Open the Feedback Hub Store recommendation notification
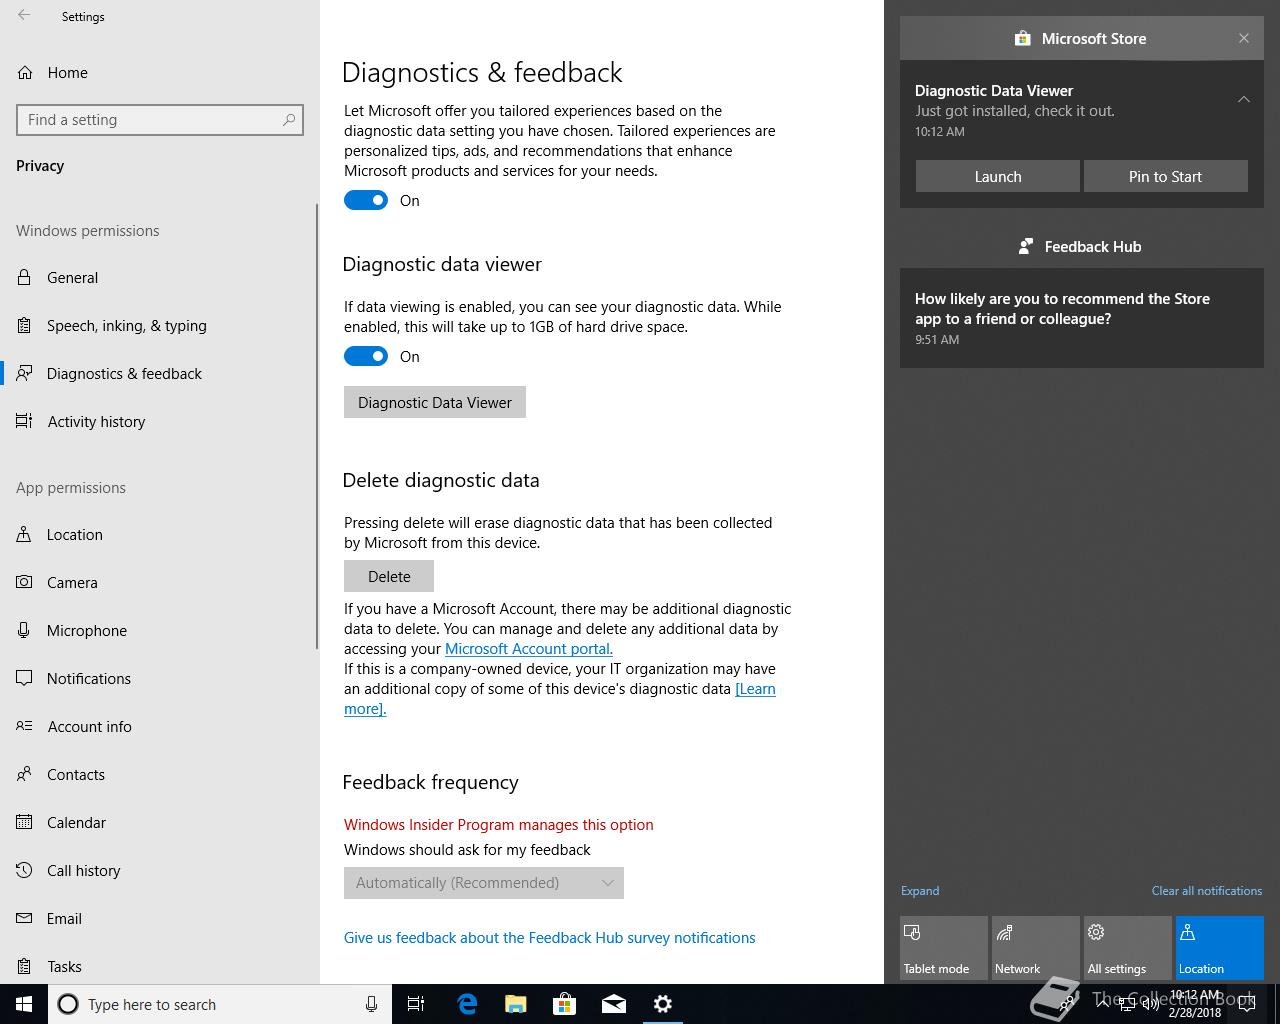 point(1082,317)
